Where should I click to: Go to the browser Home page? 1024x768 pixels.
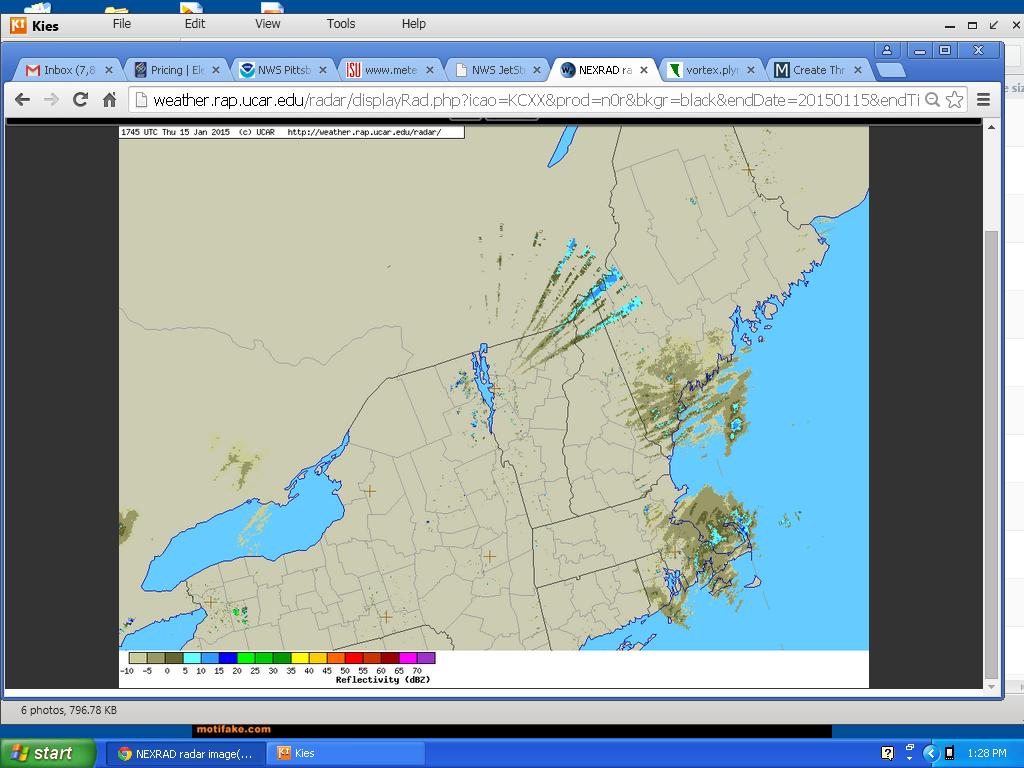click(110, 99)
